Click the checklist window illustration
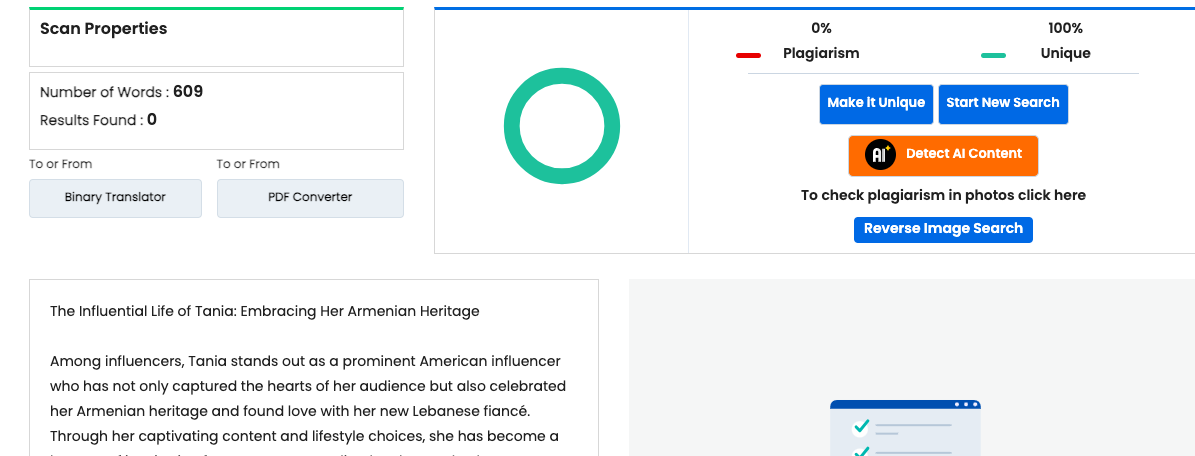This screenshot has height=456, width=1195. [x=905, y=428]
